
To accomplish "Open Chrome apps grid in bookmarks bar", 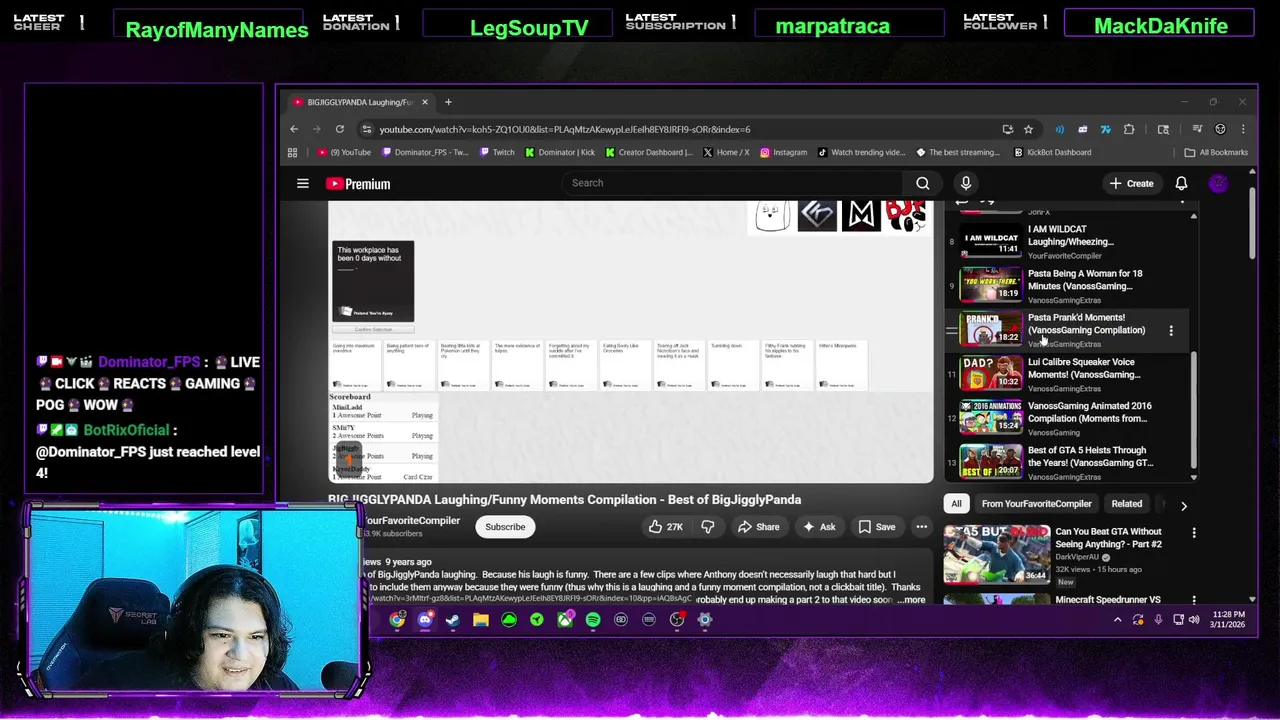I will click(x=292, y=153).
